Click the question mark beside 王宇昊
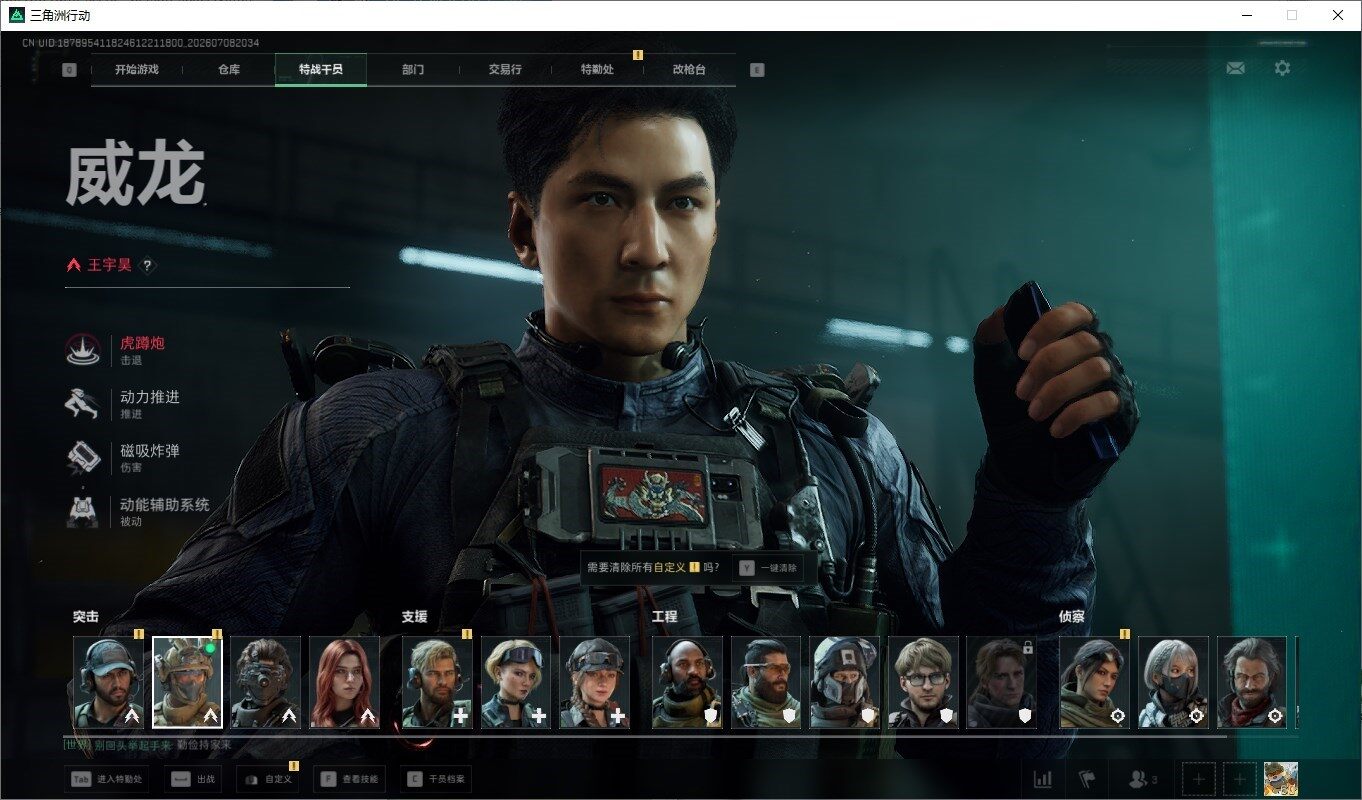The width and height of the screenshot is (1362, 800). pyautogui.click(x=147, y=265)
